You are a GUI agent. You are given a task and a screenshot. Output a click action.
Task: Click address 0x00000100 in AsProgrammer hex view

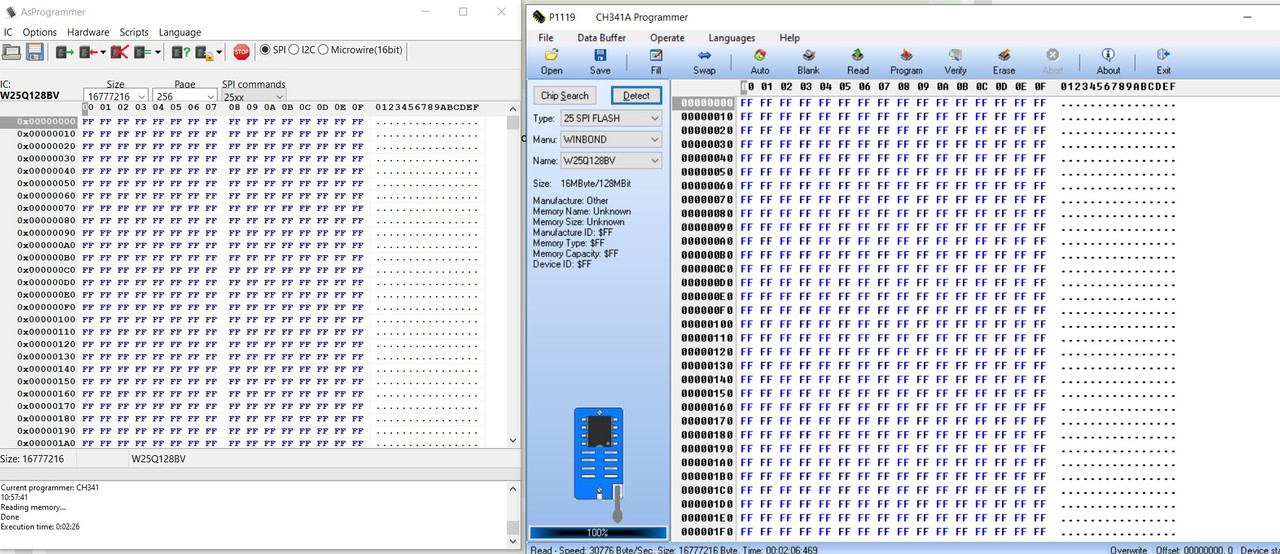click(x=46, y=319)
